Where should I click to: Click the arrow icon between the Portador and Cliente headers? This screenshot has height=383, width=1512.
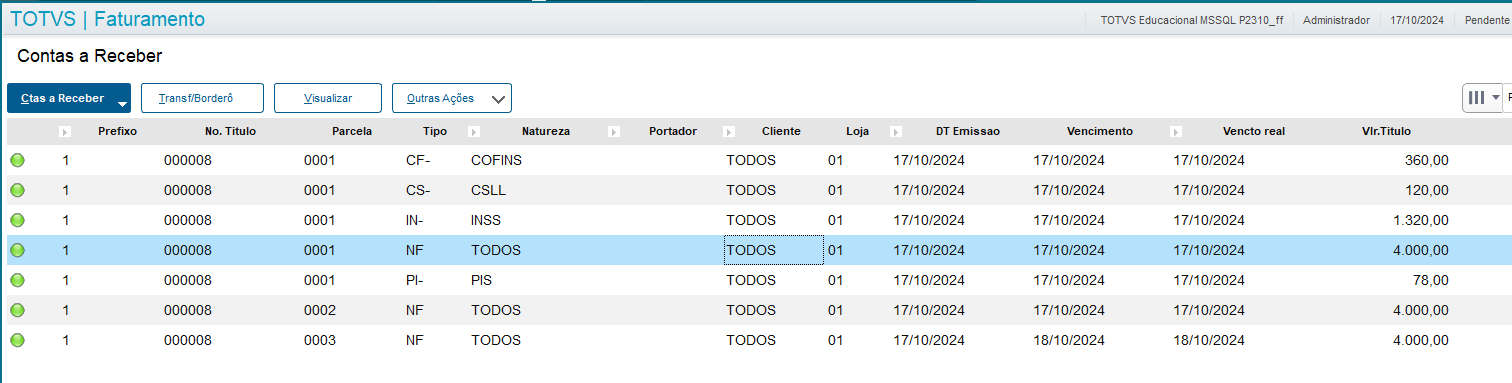pyautogui.click(x=729, y=131)
